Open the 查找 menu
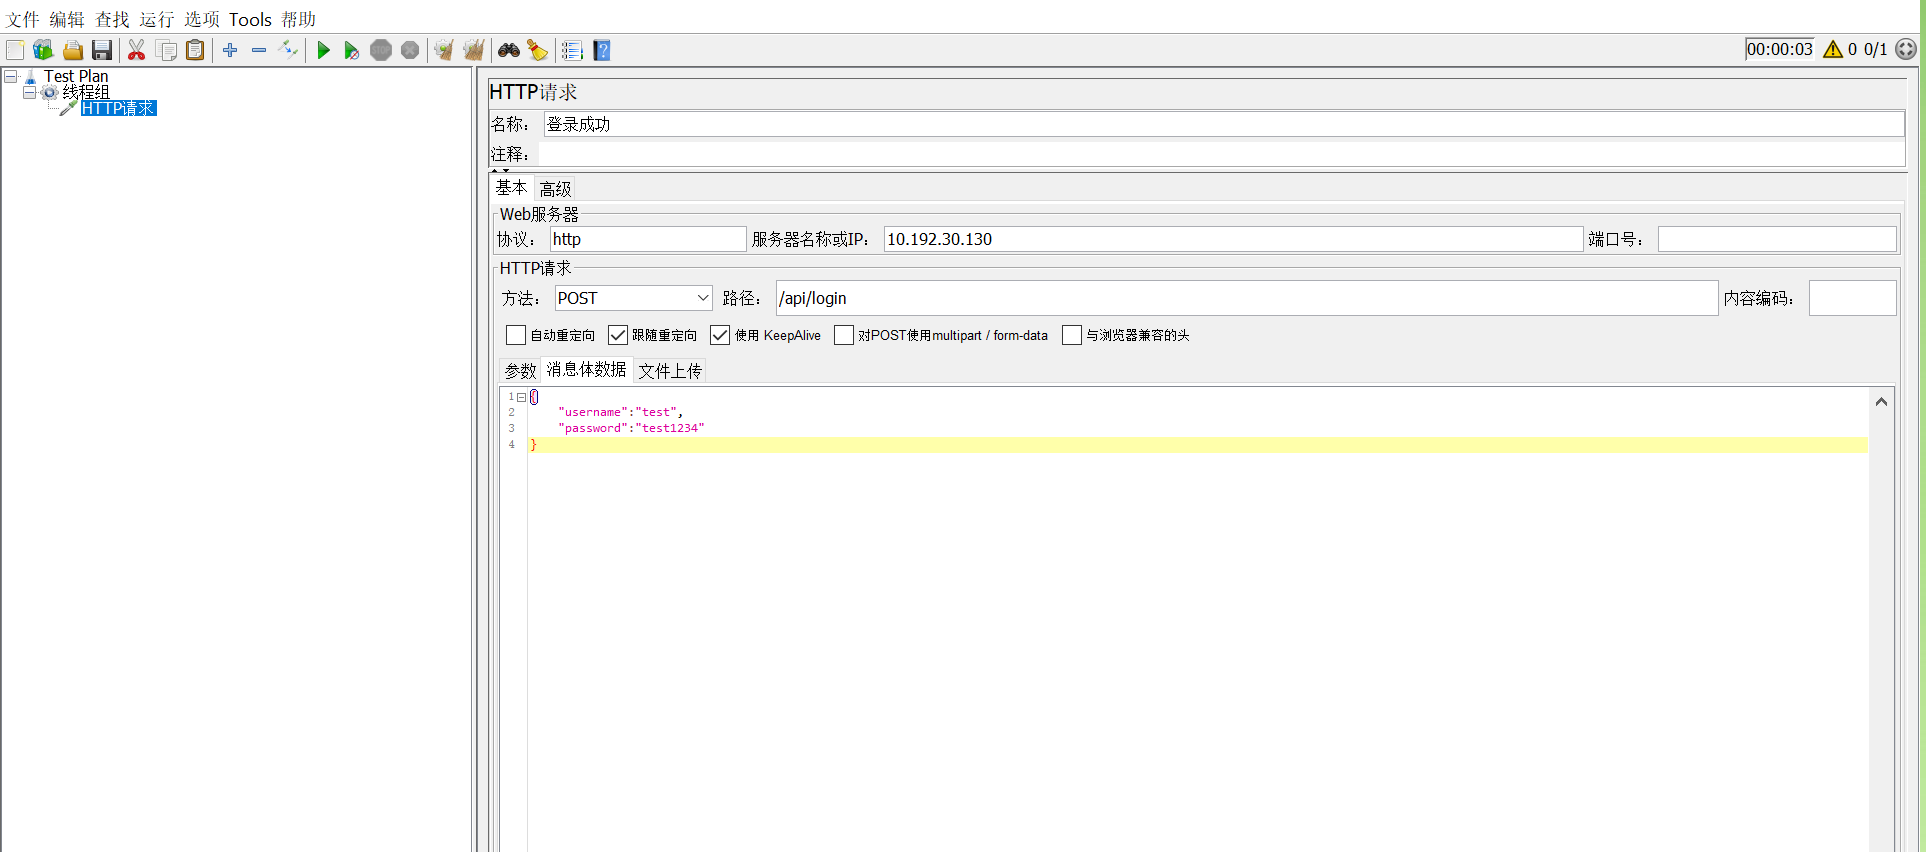 112,19
